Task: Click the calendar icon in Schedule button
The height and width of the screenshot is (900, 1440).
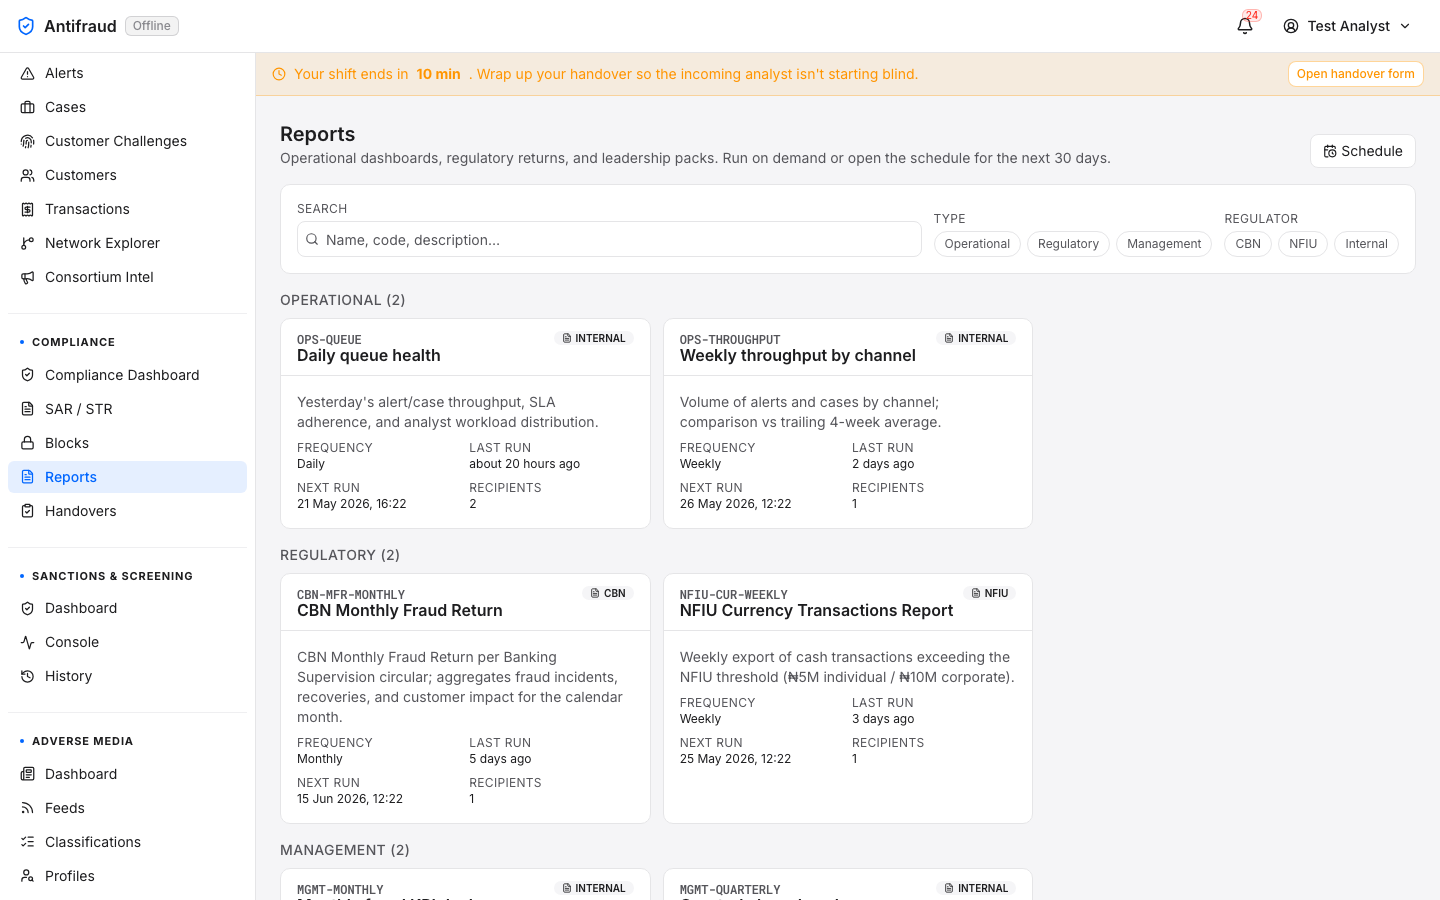Action: (x=1330, y=151)
